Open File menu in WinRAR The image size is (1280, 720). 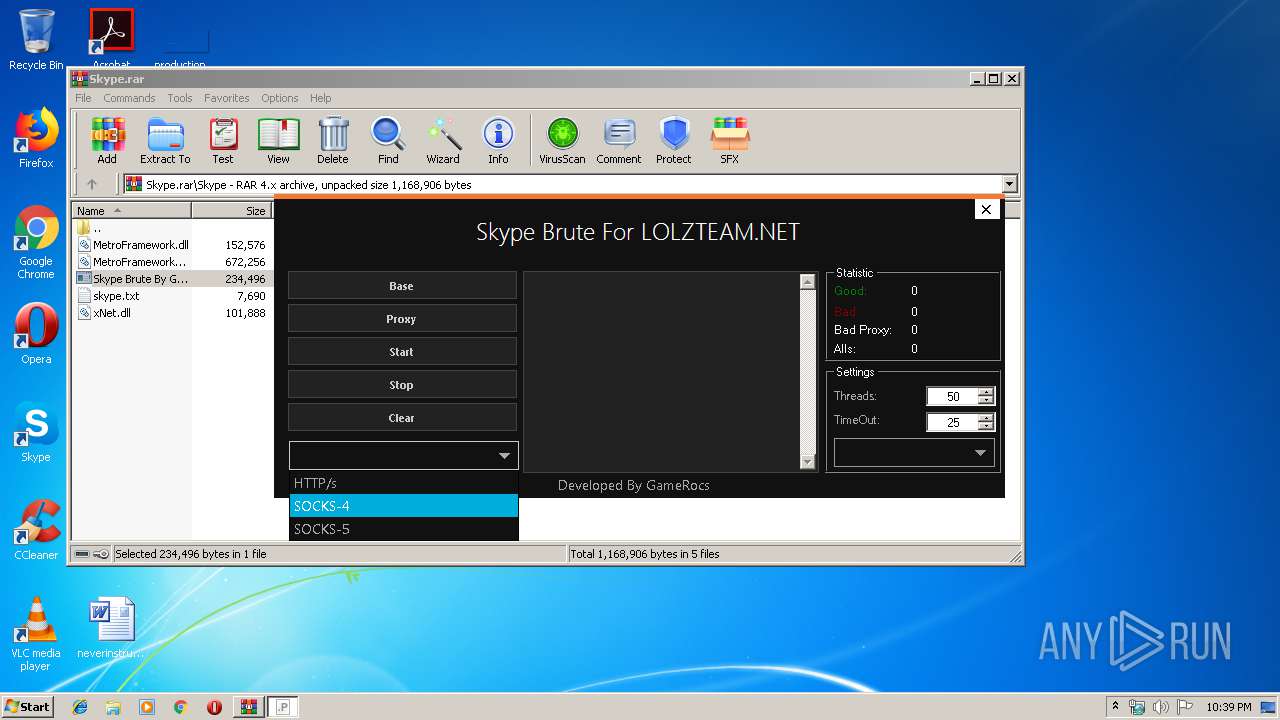pyautogui.click(x=83, y=98)
